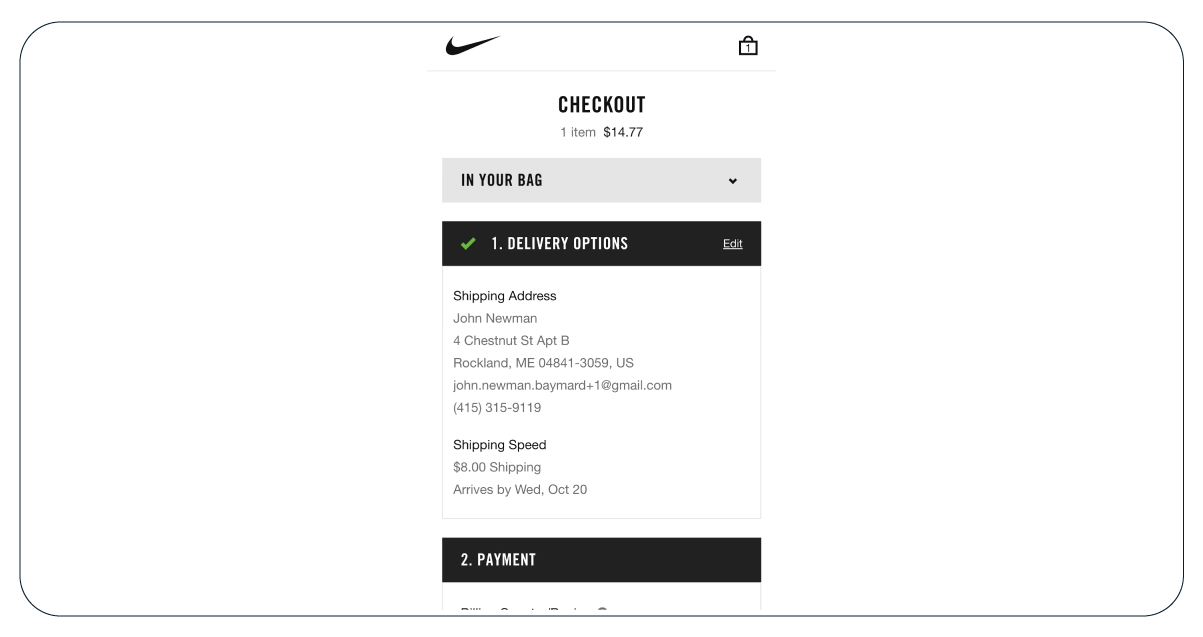This screenshot has width=1203, height=637.
Task: Click the 4 Chestnut St Apt B line
Action: (511, 340)
